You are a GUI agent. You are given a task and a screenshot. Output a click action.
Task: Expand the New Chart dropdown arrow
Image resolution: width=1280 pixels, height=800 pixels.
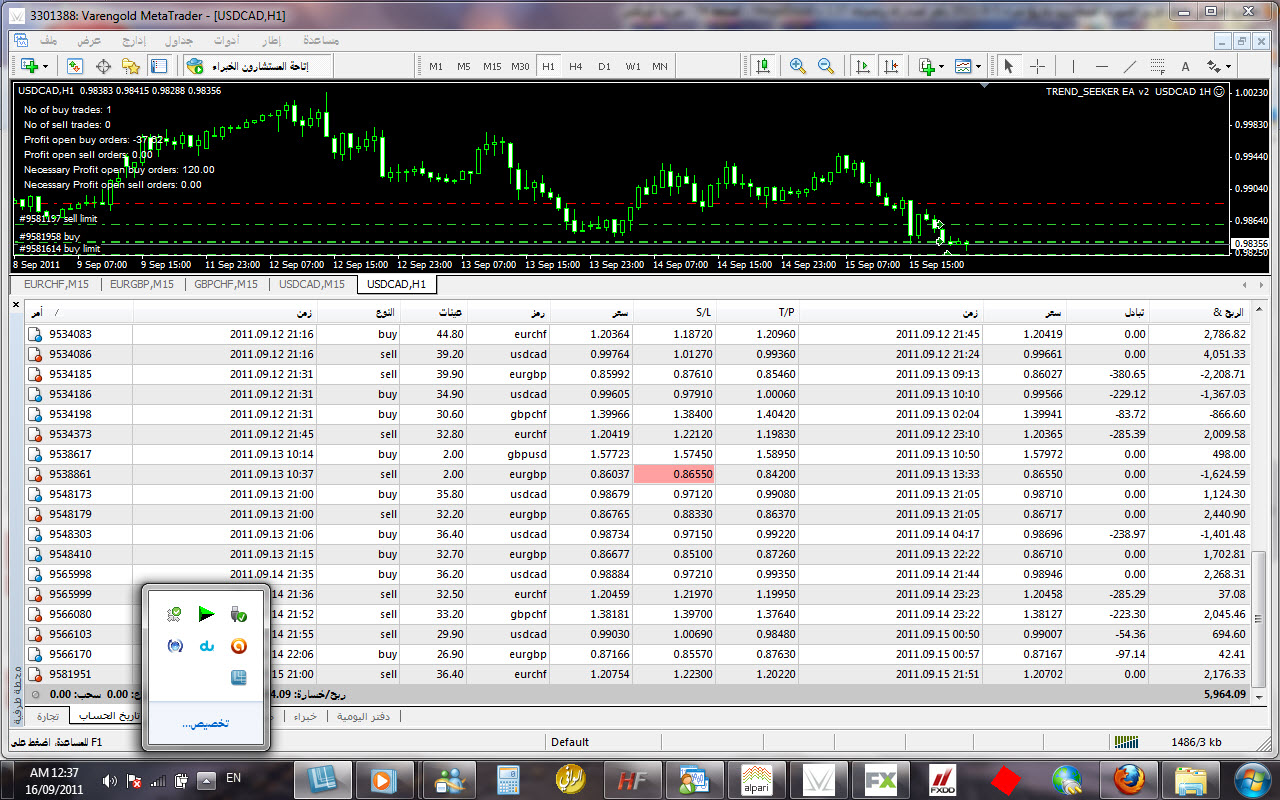pyautogui.click(x=46, y=66)
